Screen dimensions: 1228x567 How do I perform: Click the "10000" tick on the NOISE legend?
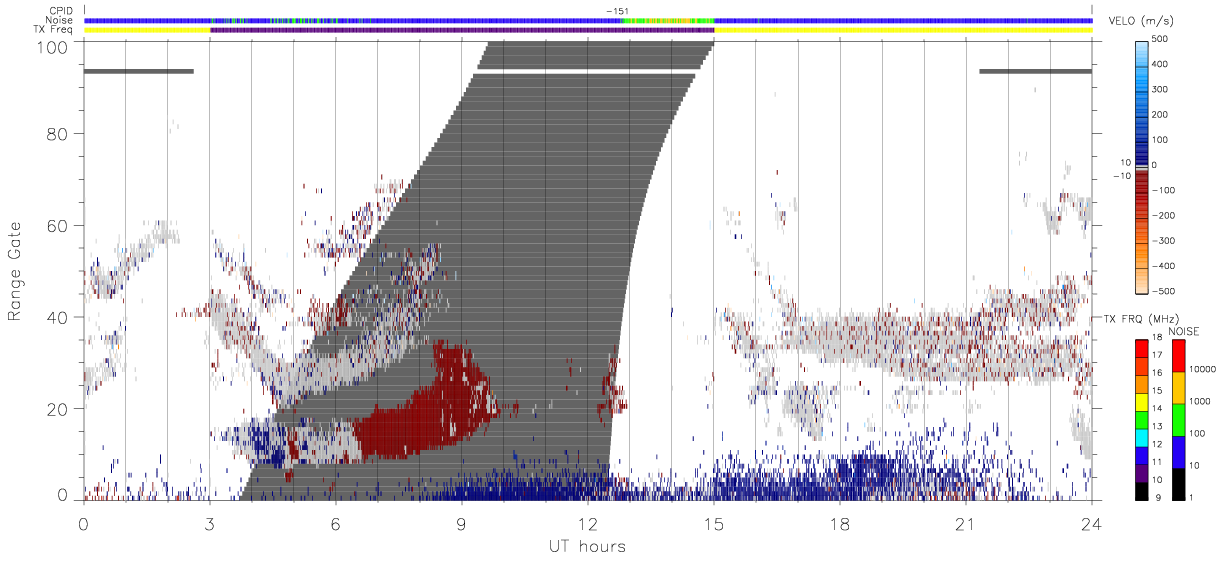click(x=1205, y=369)
